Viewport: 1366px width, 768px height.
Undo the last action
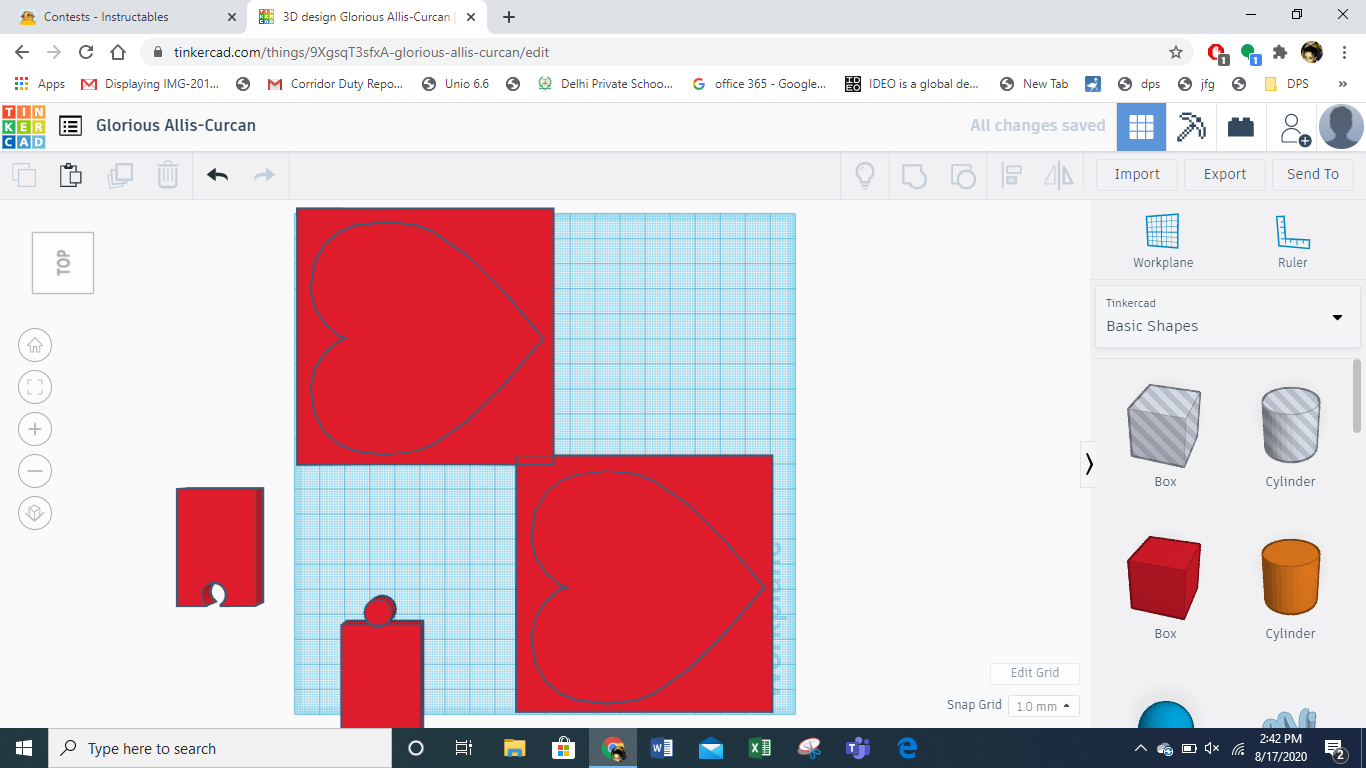(x=218, y=175)
